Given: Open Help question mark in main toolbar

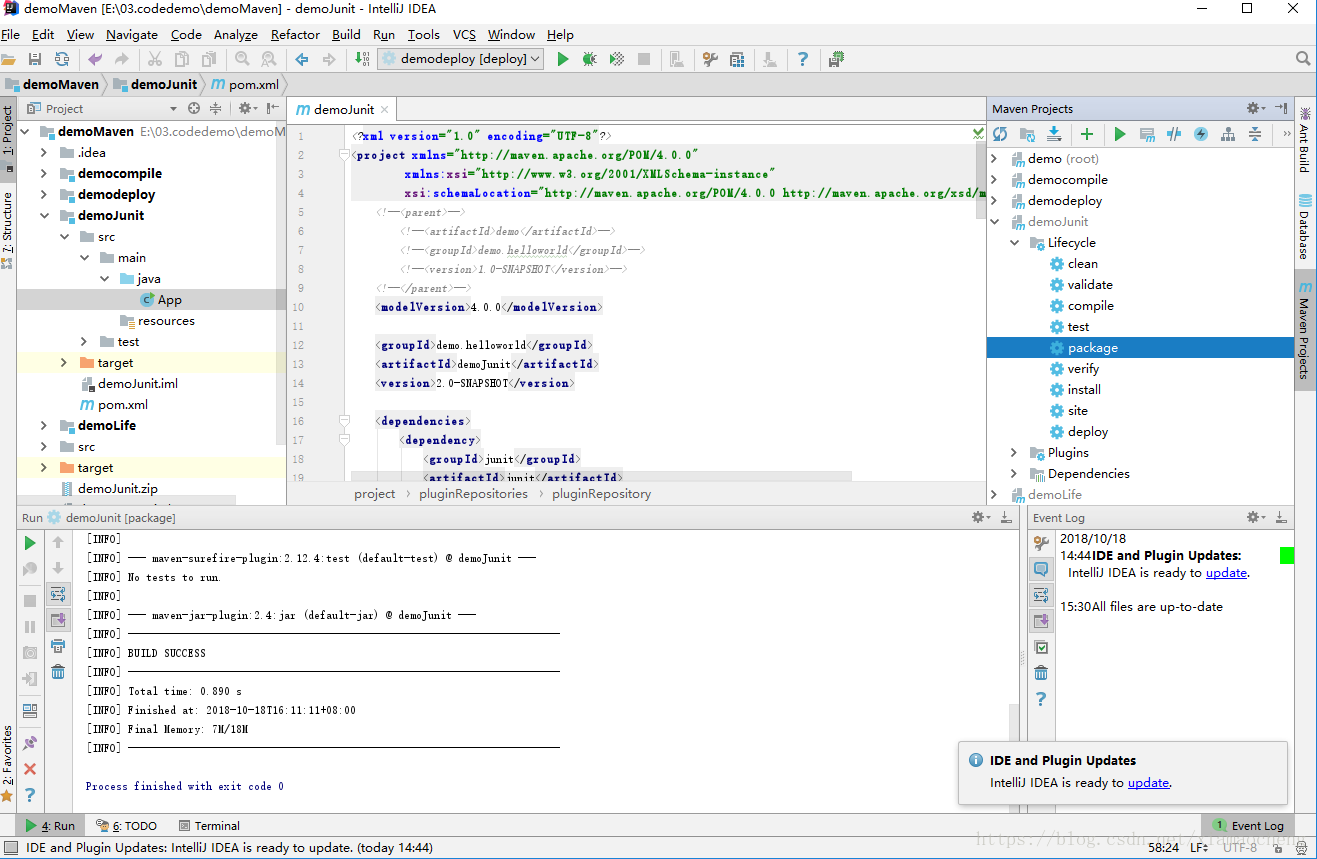Looking at the screenshot, I should tap(802, 60).
